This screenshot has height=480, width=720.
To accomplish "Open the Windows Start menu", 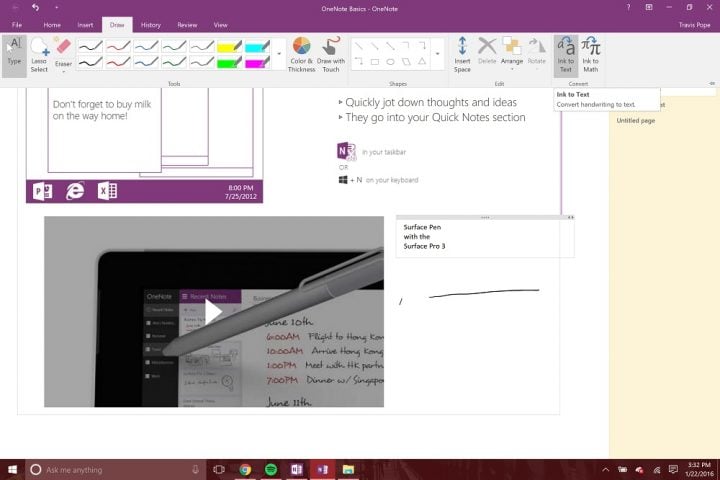I will (x=12, y=469).
